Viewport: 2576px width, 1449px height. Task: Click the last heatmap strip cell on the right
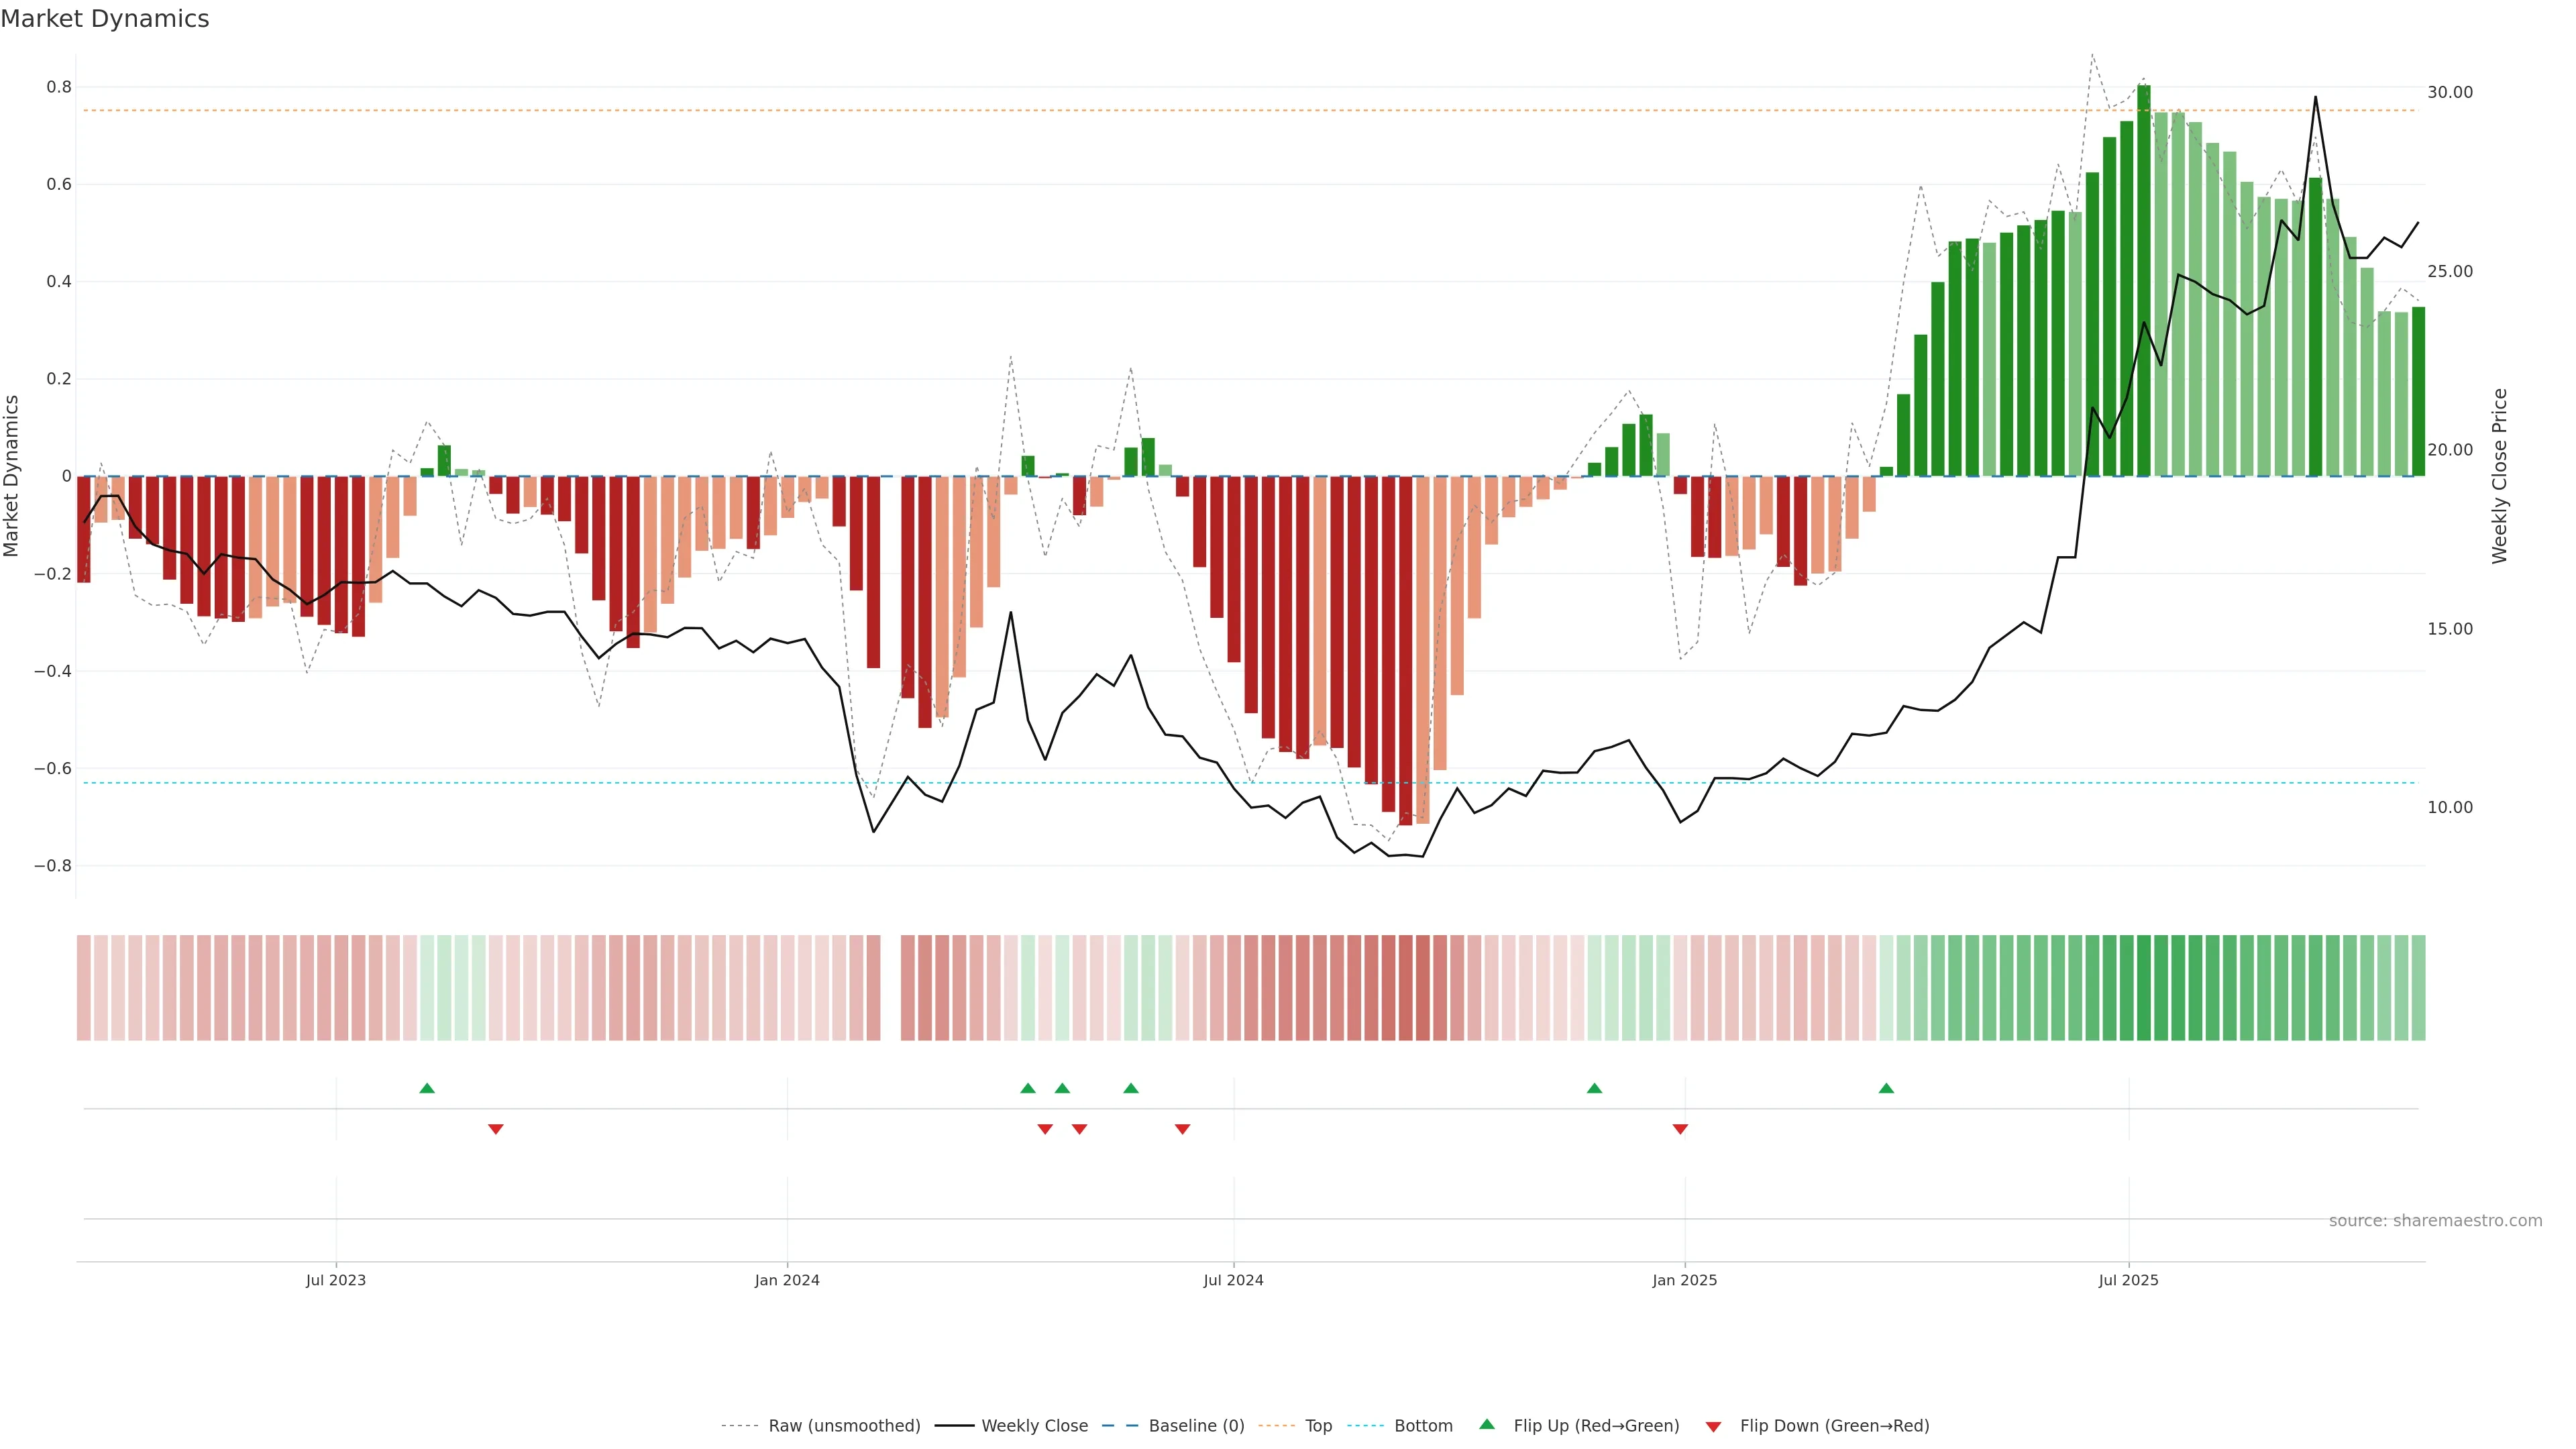pos(2418,987)
